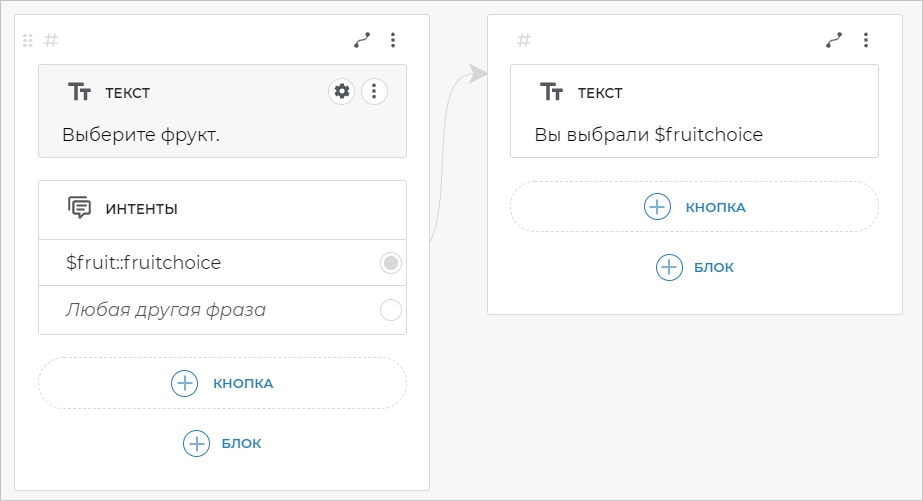Click the "Вы выбрали $fruitchoice" text

click(649, 135)
